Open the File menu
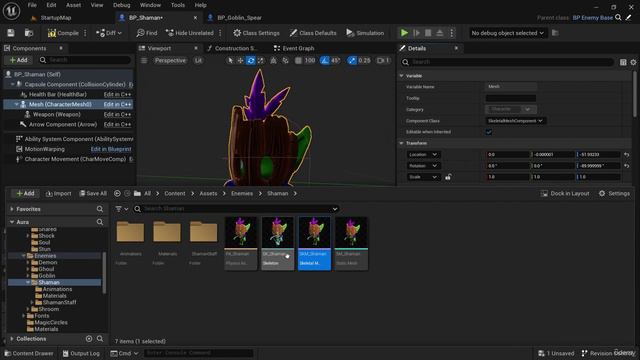This screenshot has width=640, height=360. click(x=32, y=5)
